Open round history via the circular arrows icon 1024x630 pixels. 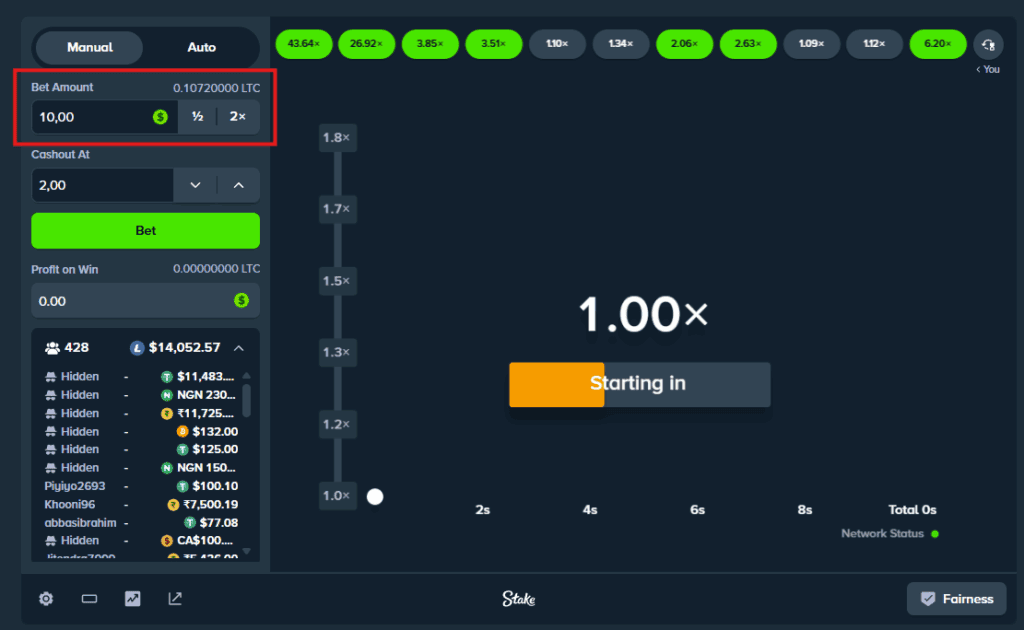988,44
